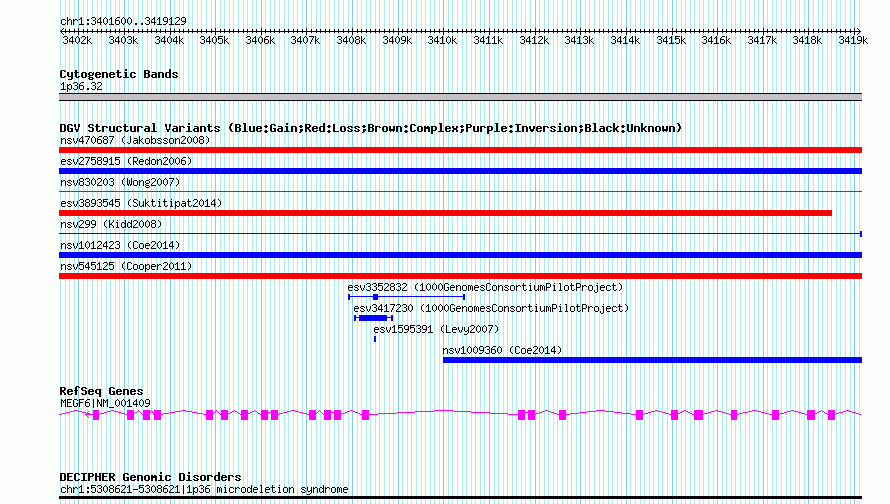Click the black DECIPHER microdeletion bar
The width and height of the screenshot is (890, 504).
pos(460,498)
